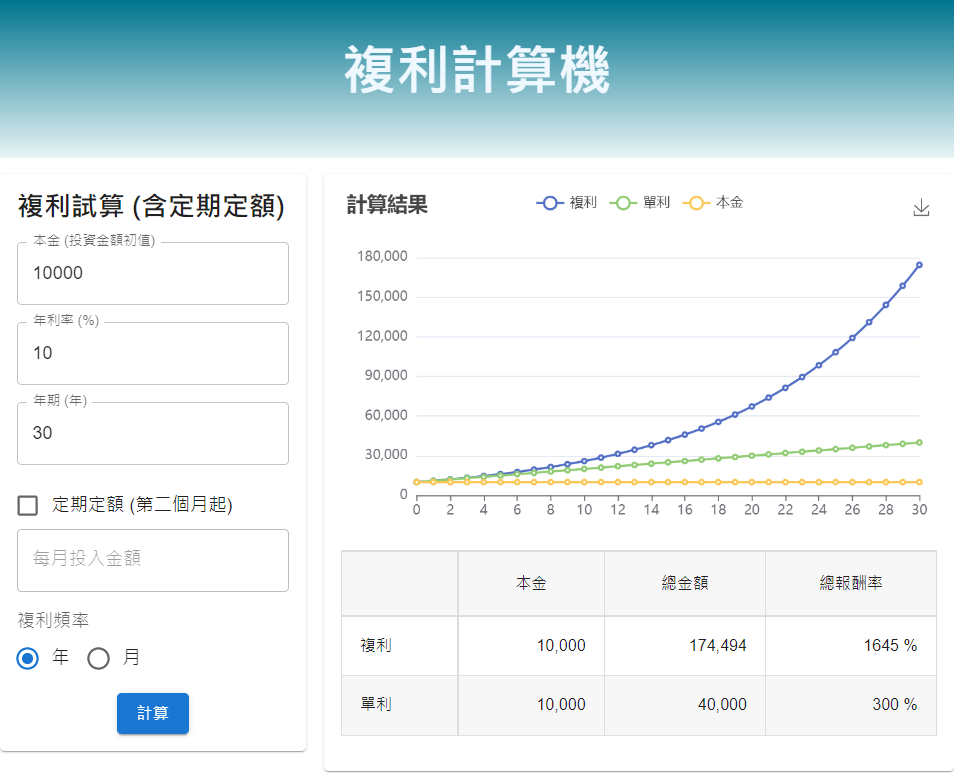
Task: Click the 本金 table column header
Action: point(531,583)
